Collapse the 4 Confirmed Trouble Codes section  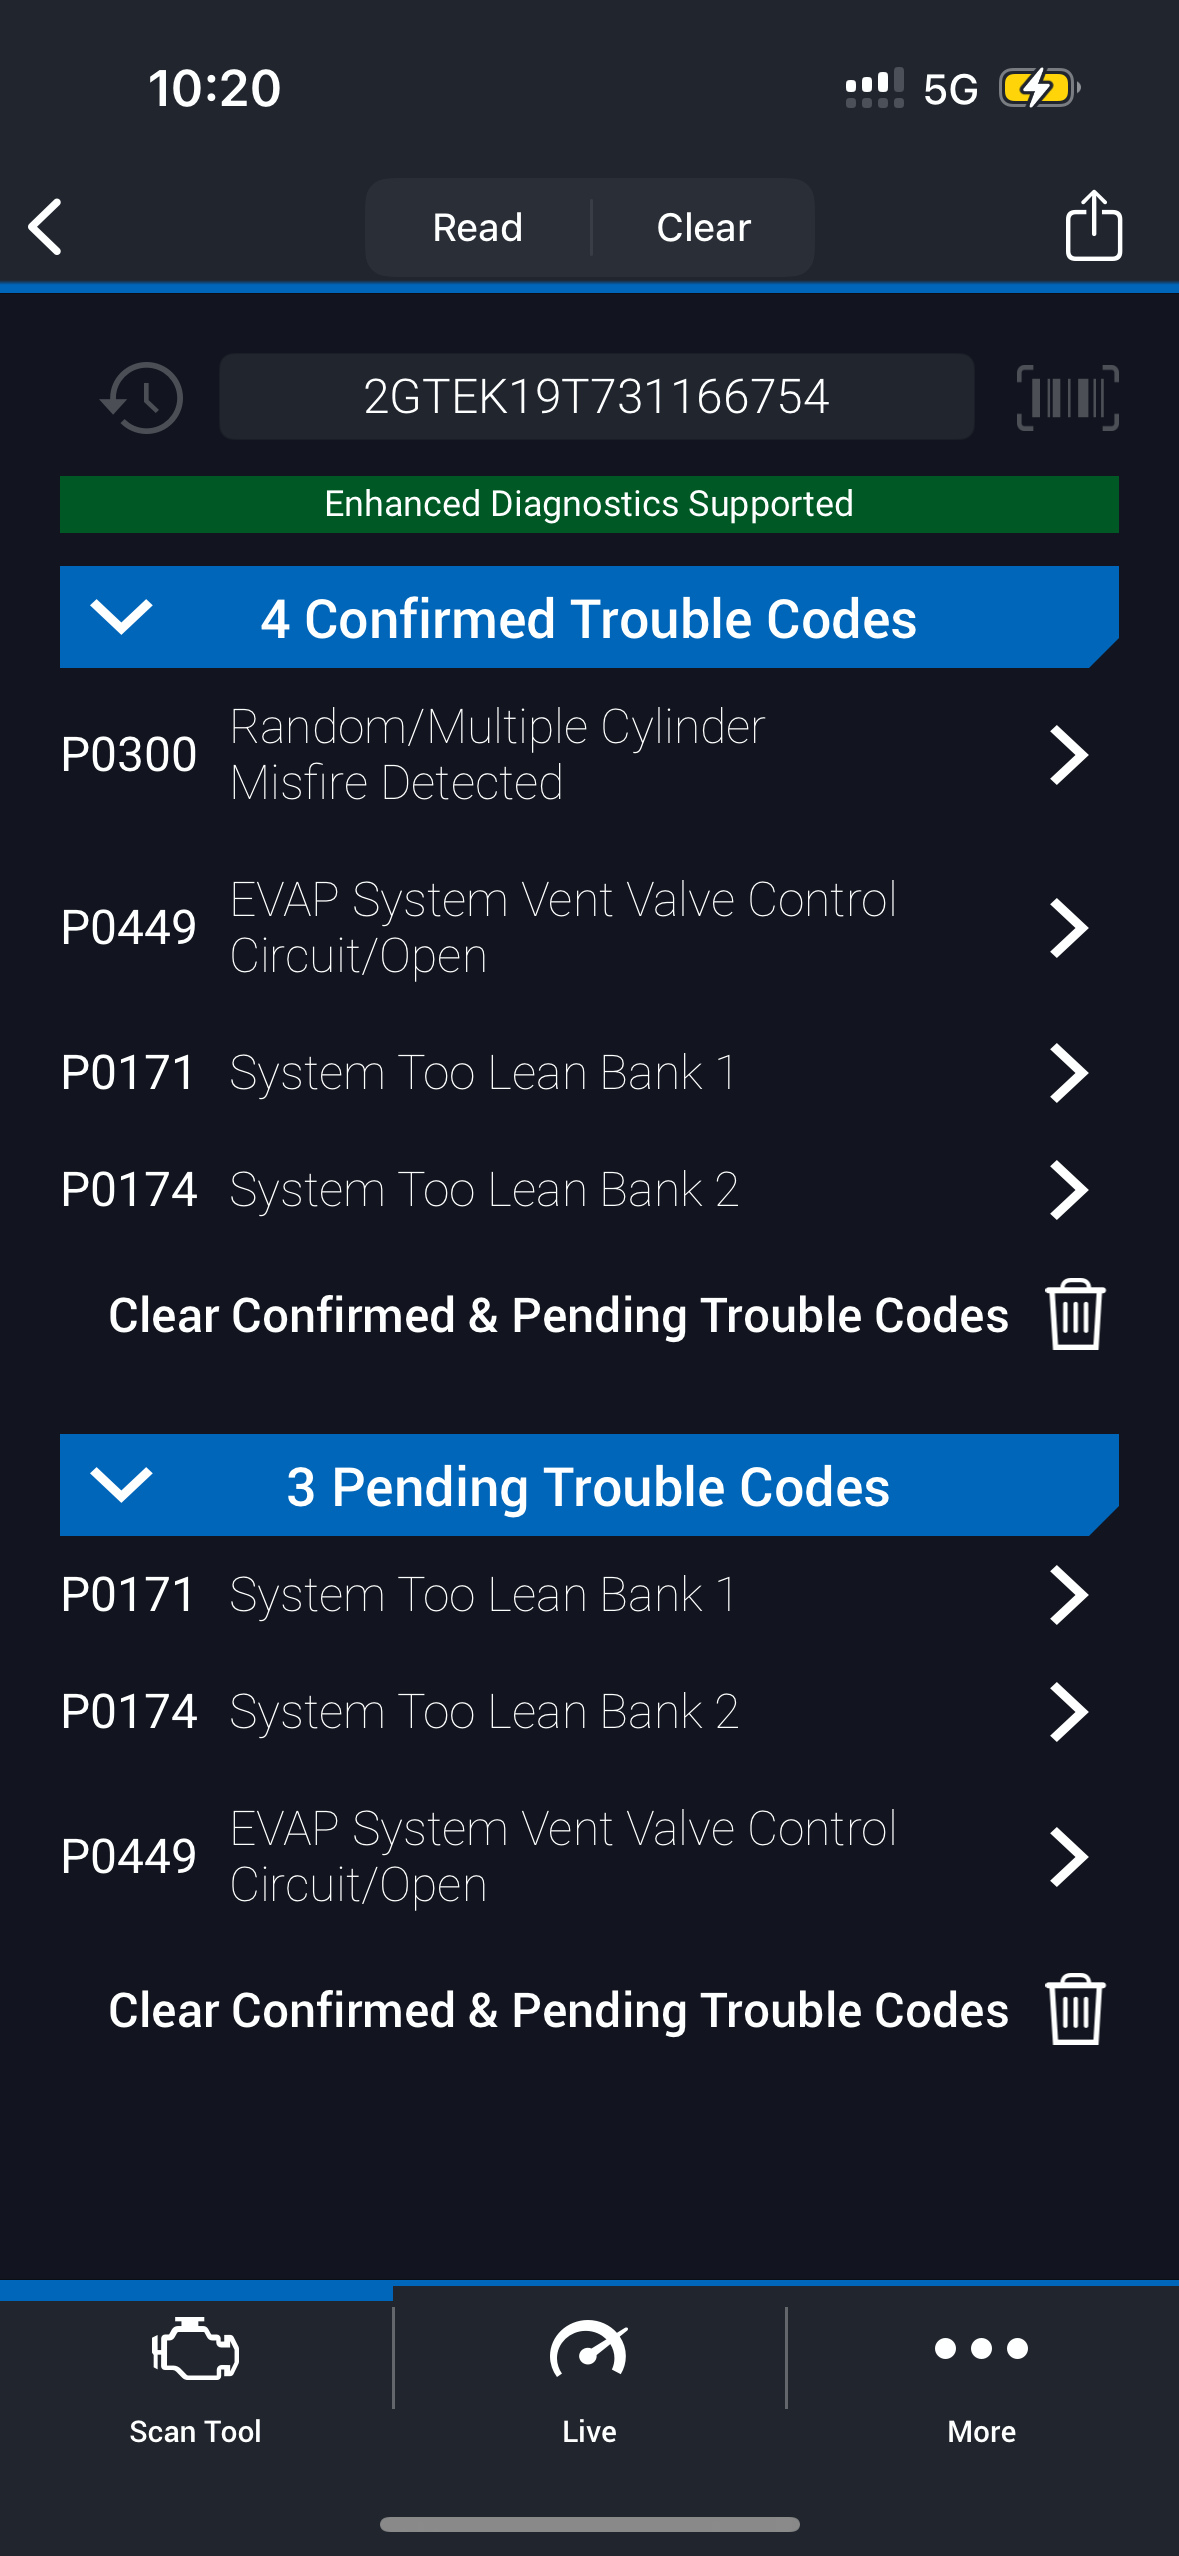(121, 617)
